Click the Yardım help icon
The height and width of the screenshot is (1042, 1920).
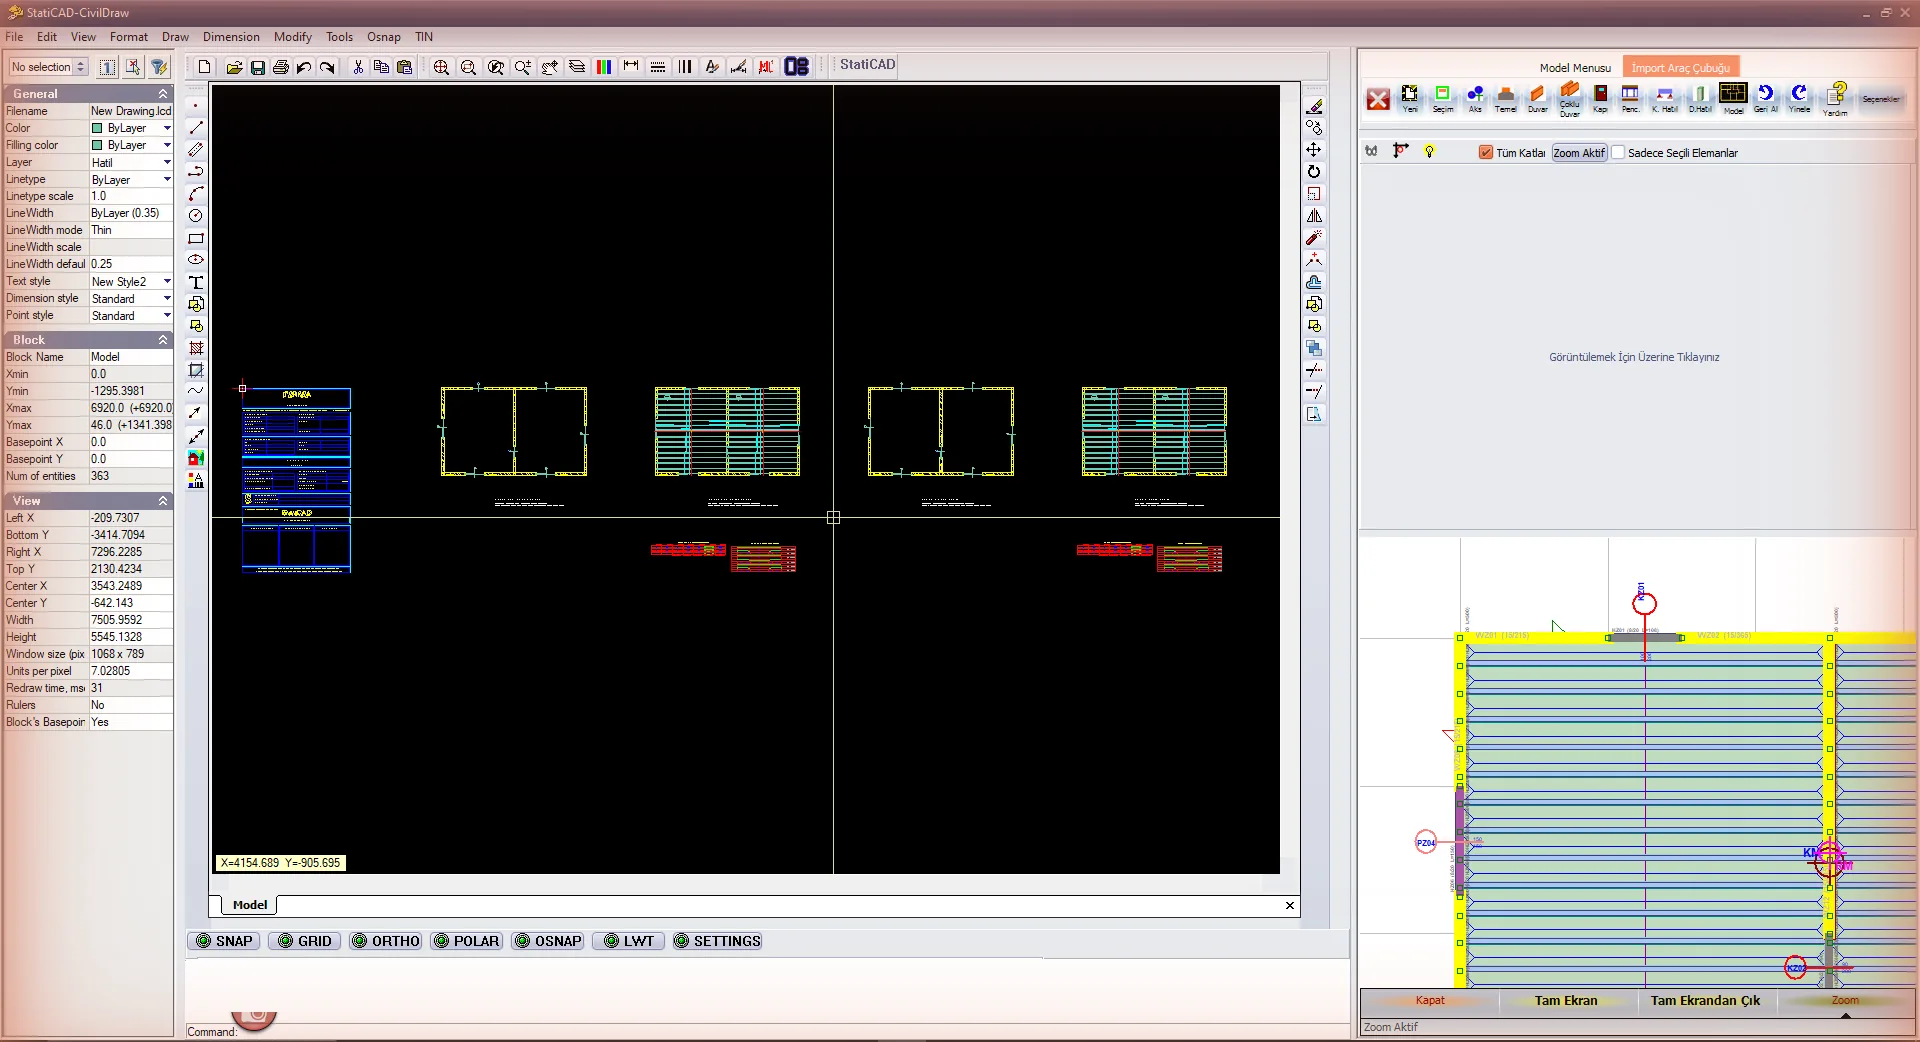(x=1836, y=98)
